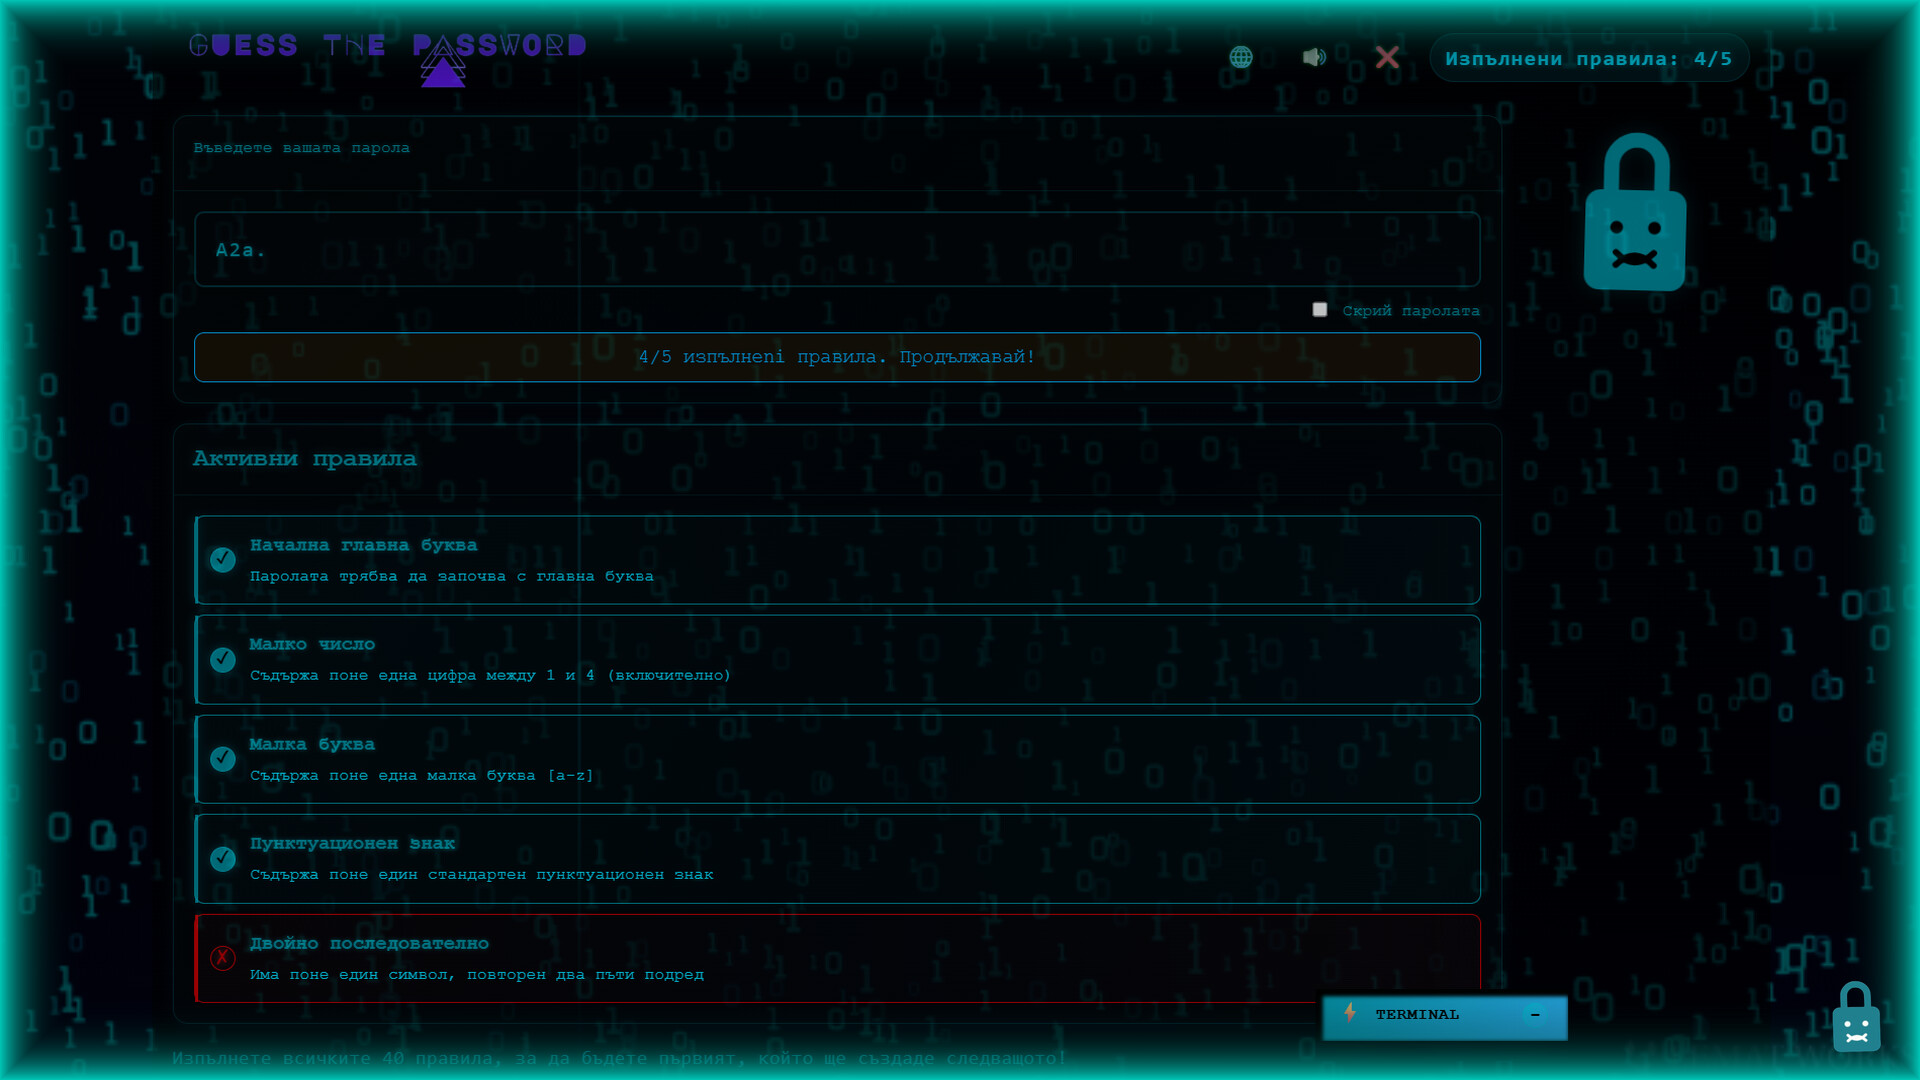Click the 4/5 progress status bar
The image size is (1920, 1080).
pos(837,357)
